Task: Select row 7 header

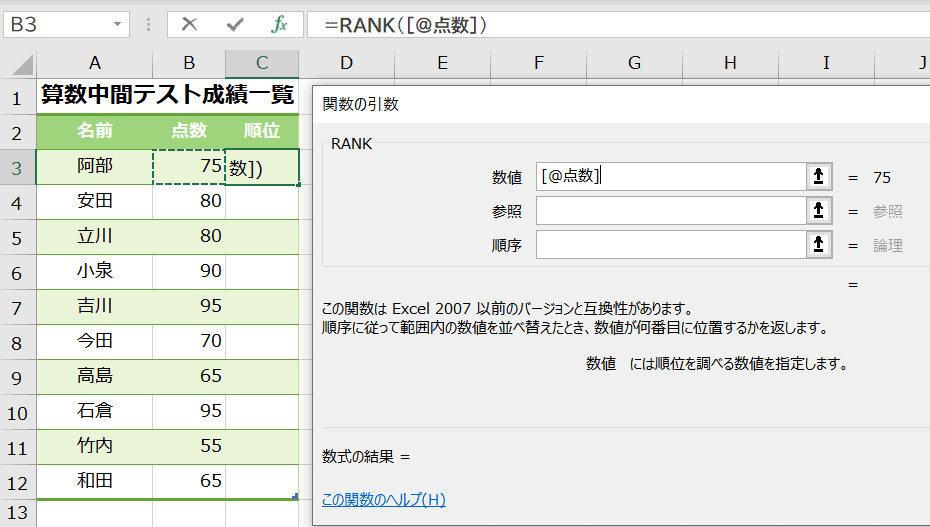Action: point(17,307)
